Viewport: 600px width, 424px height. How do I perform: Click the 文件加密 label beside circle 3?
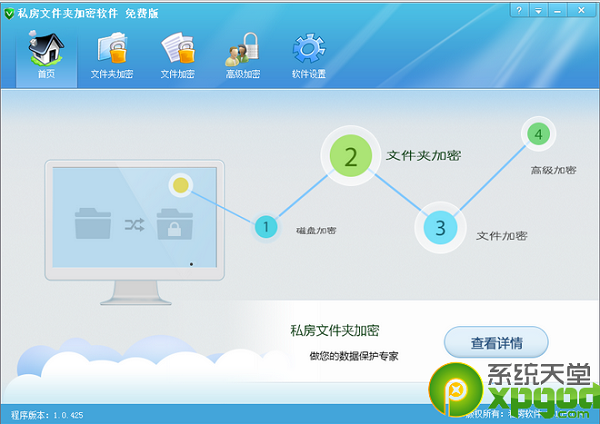click(502, 236)
